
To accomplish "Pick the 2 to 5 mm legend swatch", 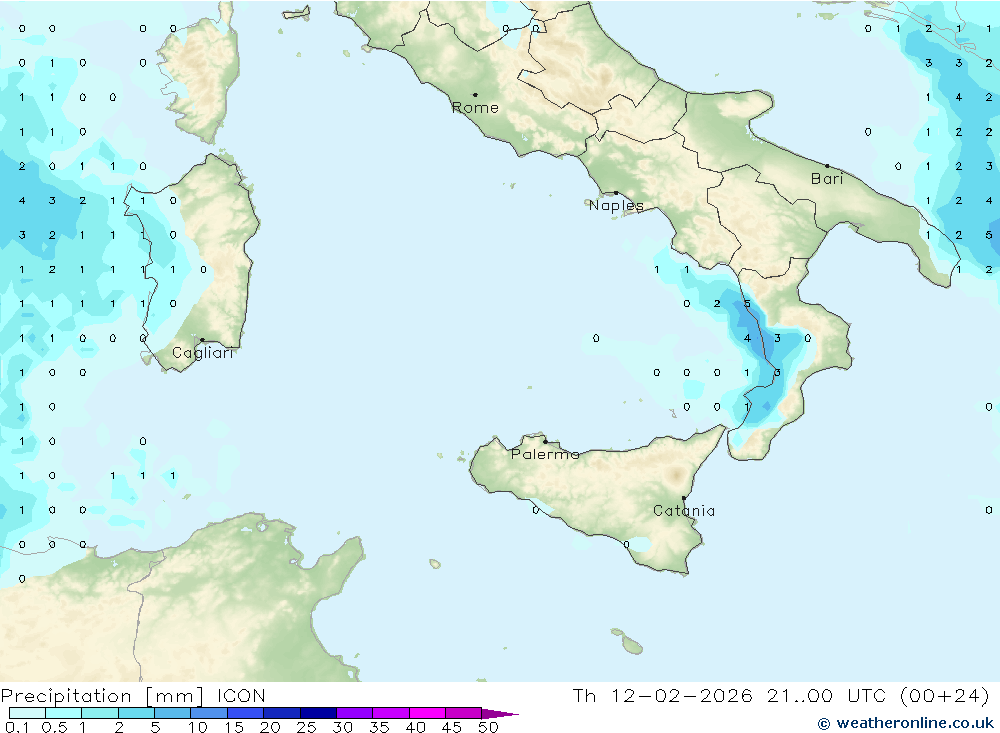I will (x=136, y=713).
